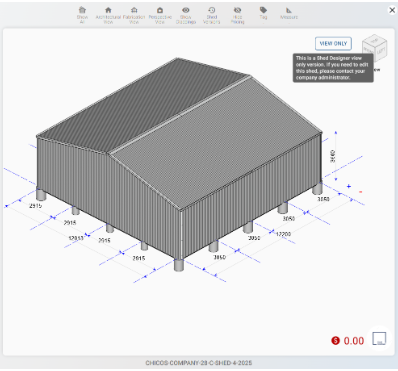This screenshot has width=398, height=371.
Task: Select the front corner pier of the shed
Action: pyautogui.click(x=179, y=265)
